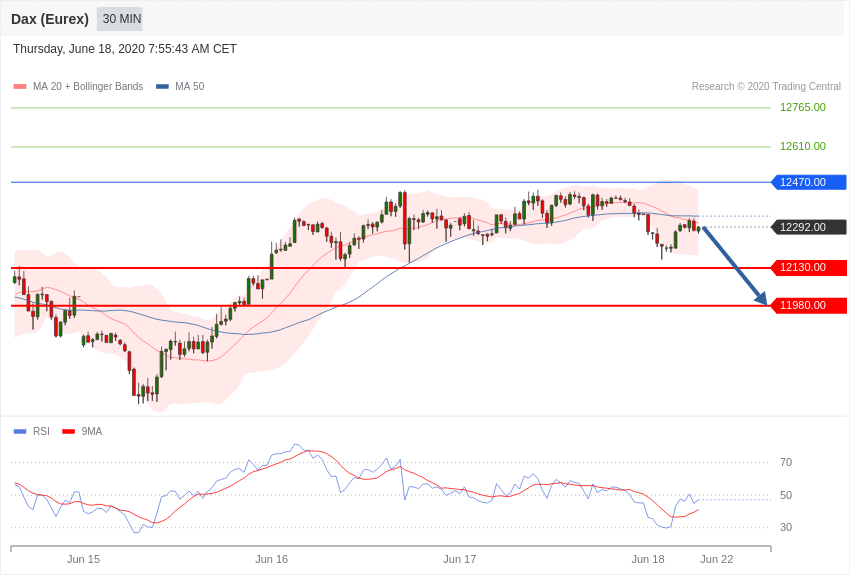Click the Jun 22 date axis label
The image size is (850, 576).
[x=717, y=559]
